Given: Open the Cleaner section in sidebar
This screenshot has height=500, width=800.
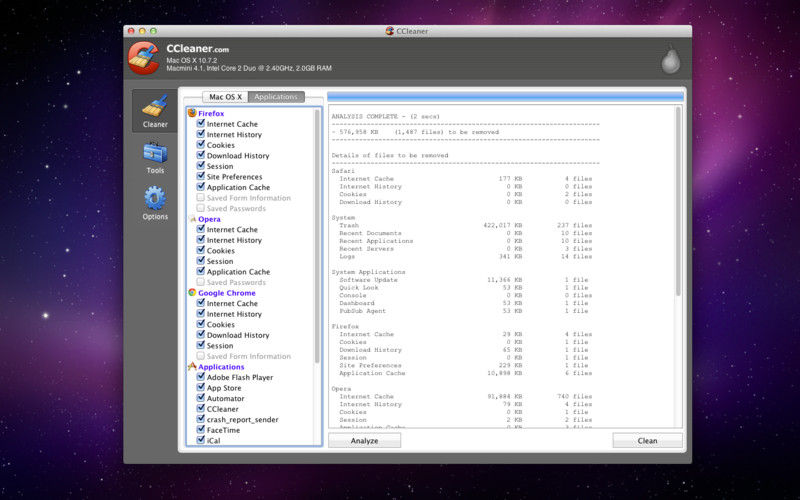Looking at the screenshot, I should [154, 112].
